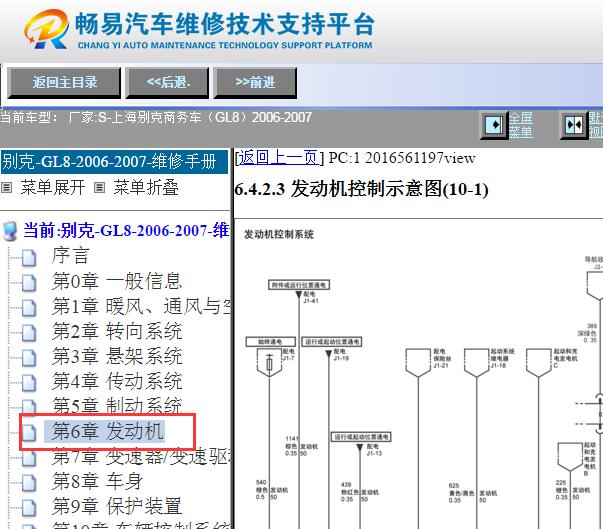Click the page icon beside 第5章 制动系统
This screenshot has width=603, height=529.
pyautogui.click(x=29, y=407)
